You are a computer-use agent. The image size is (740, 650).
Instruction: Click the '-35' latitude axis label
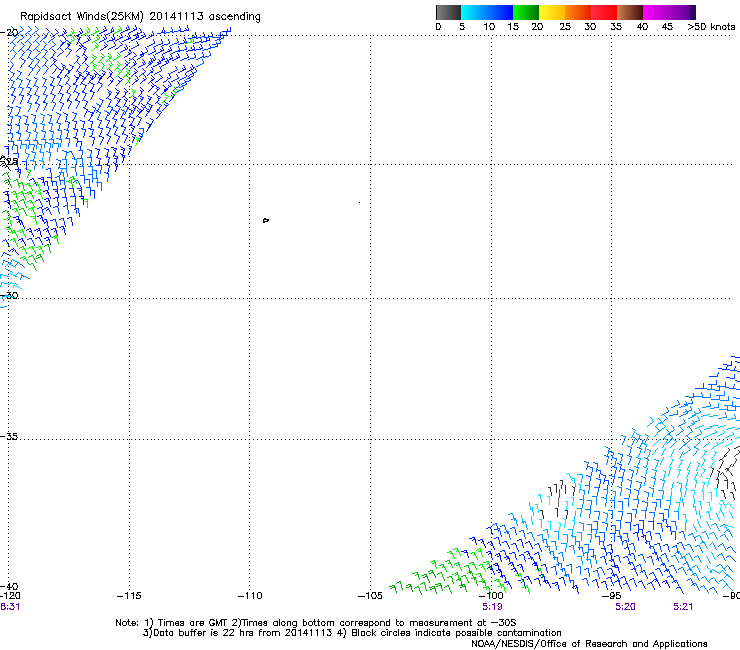pos(9,437)
